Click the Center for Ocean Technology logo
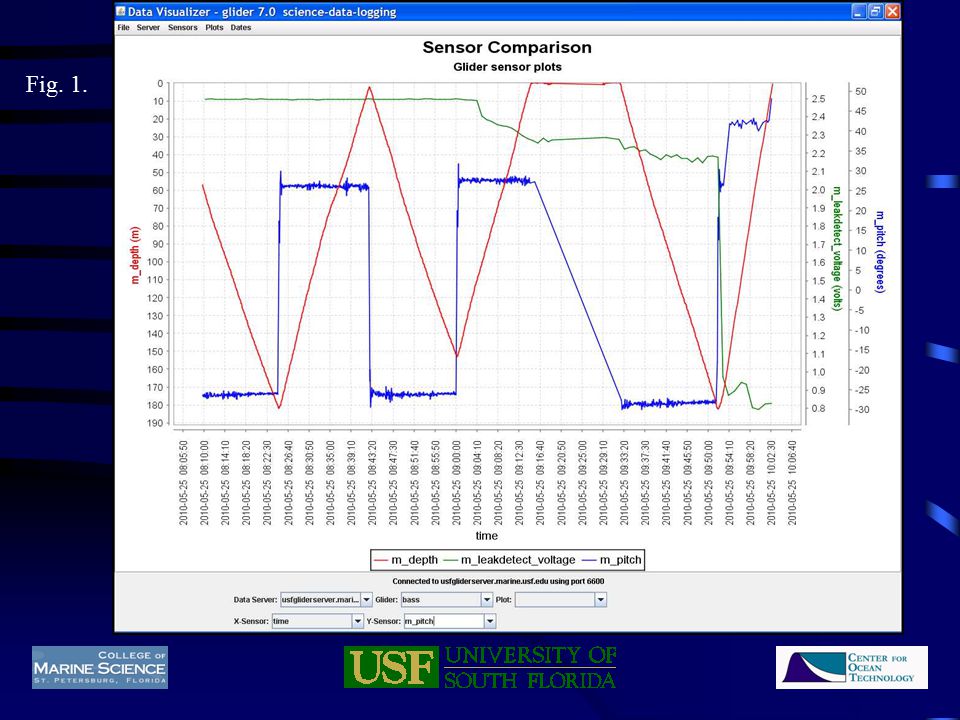The width and height of the screenshot is (960, 720). pos(852,667)
